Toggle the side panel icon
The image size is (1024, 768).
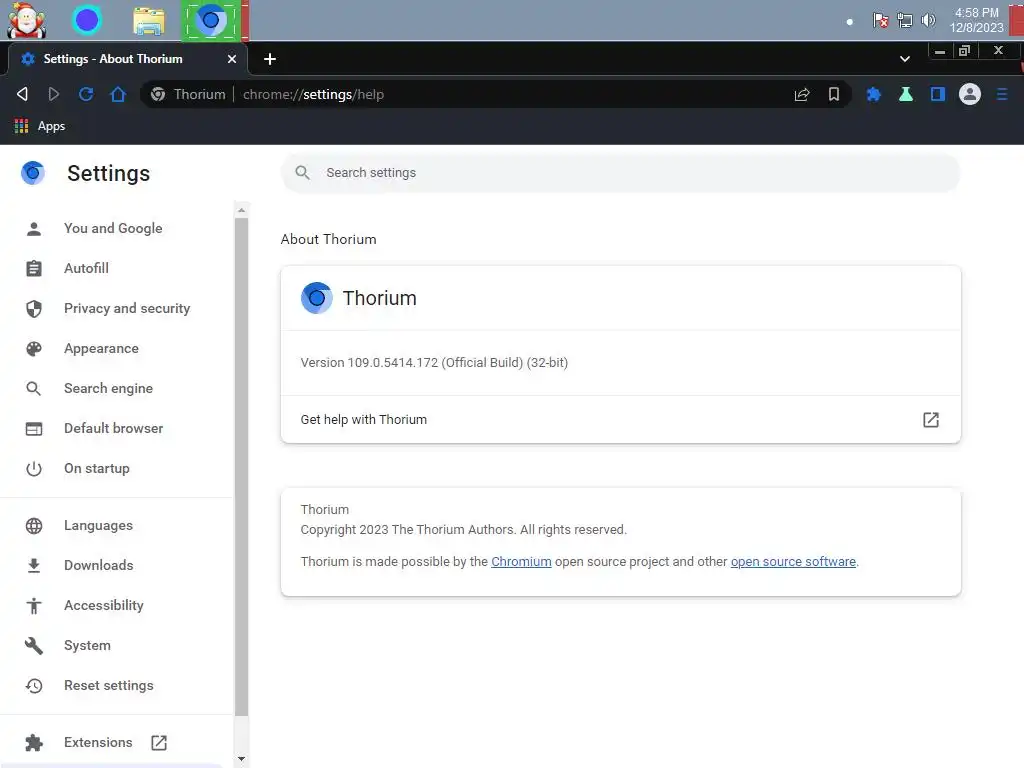(x=938, y=94)
